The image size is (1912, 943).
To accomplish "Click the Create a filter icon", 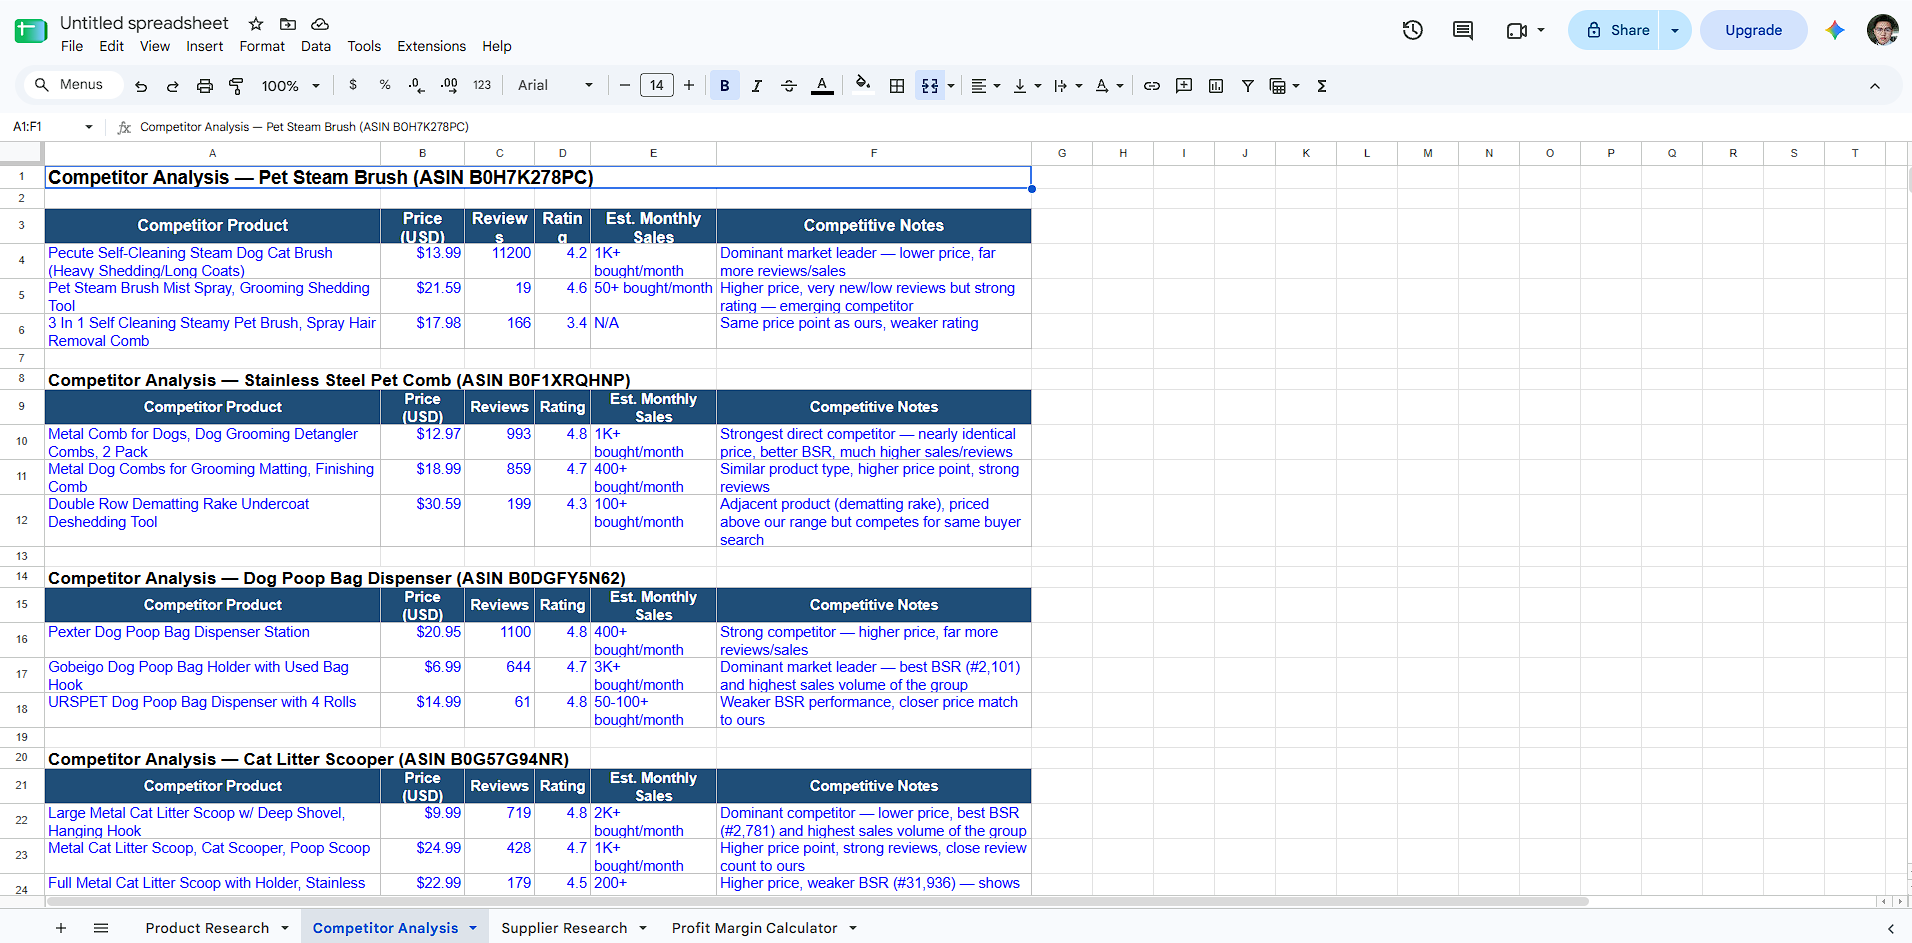I will [x=1248, y=86].
